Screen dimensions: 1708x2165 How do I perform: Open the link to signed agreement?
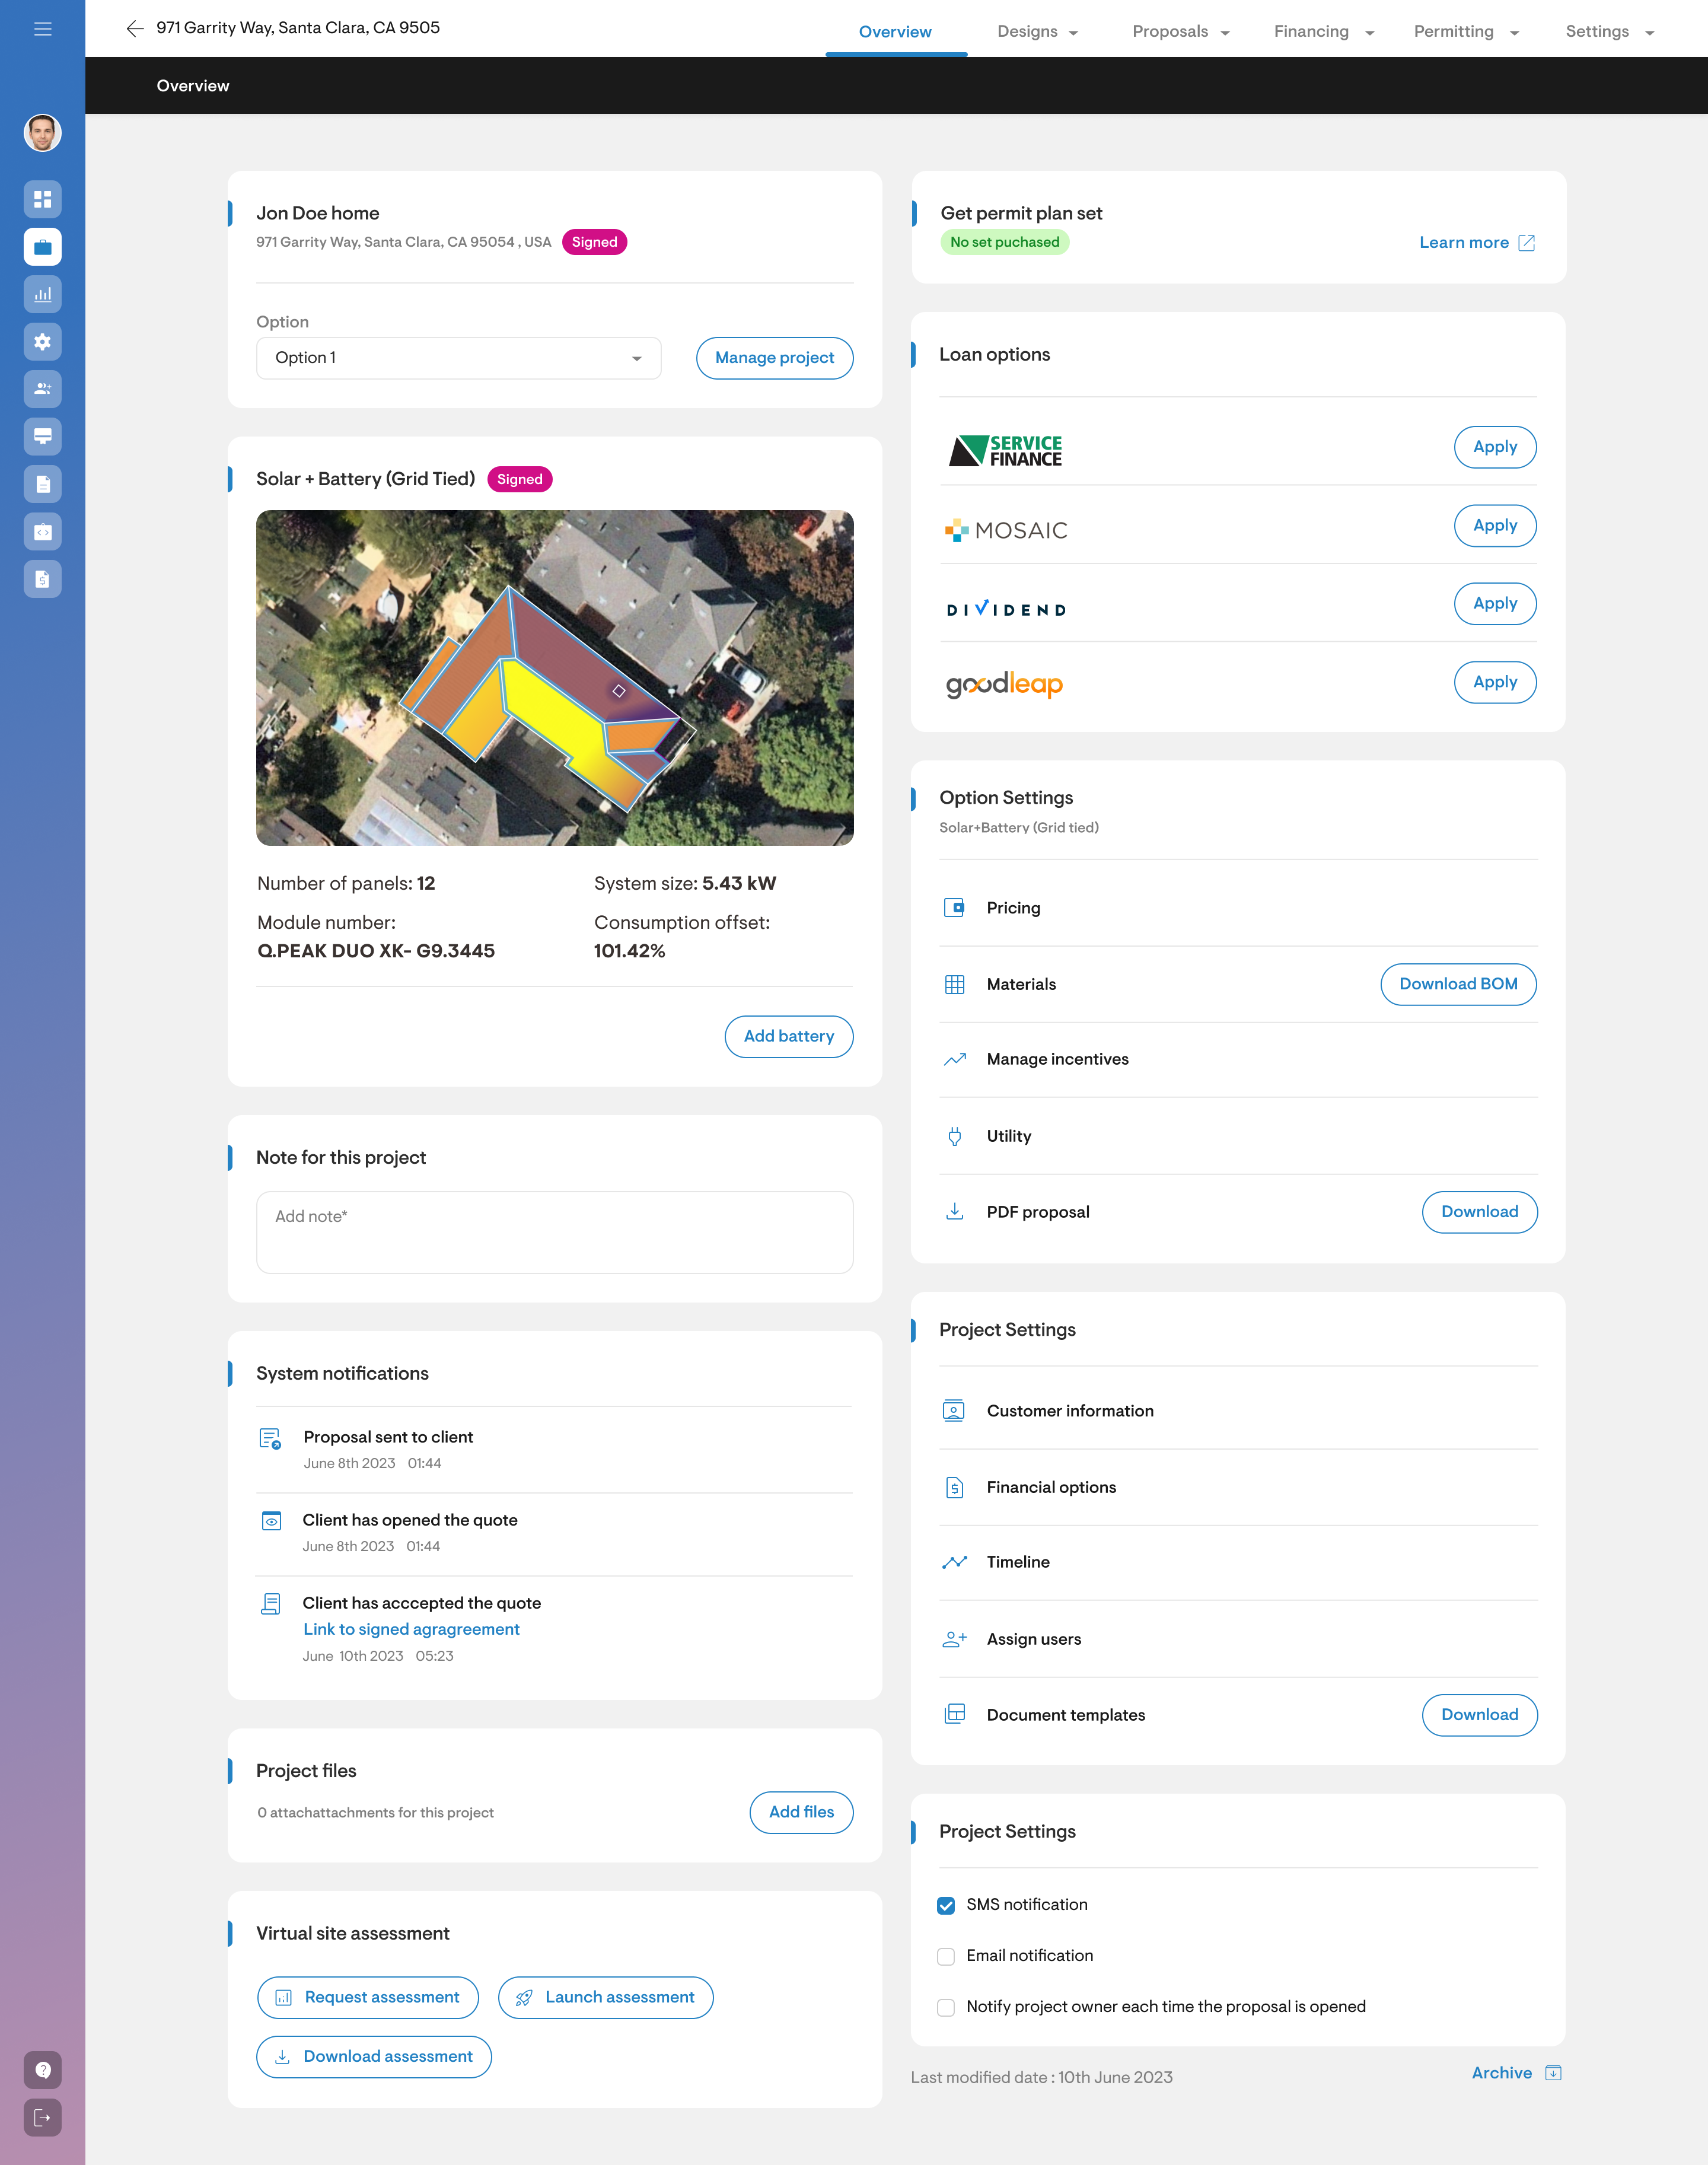[411, 1629]
